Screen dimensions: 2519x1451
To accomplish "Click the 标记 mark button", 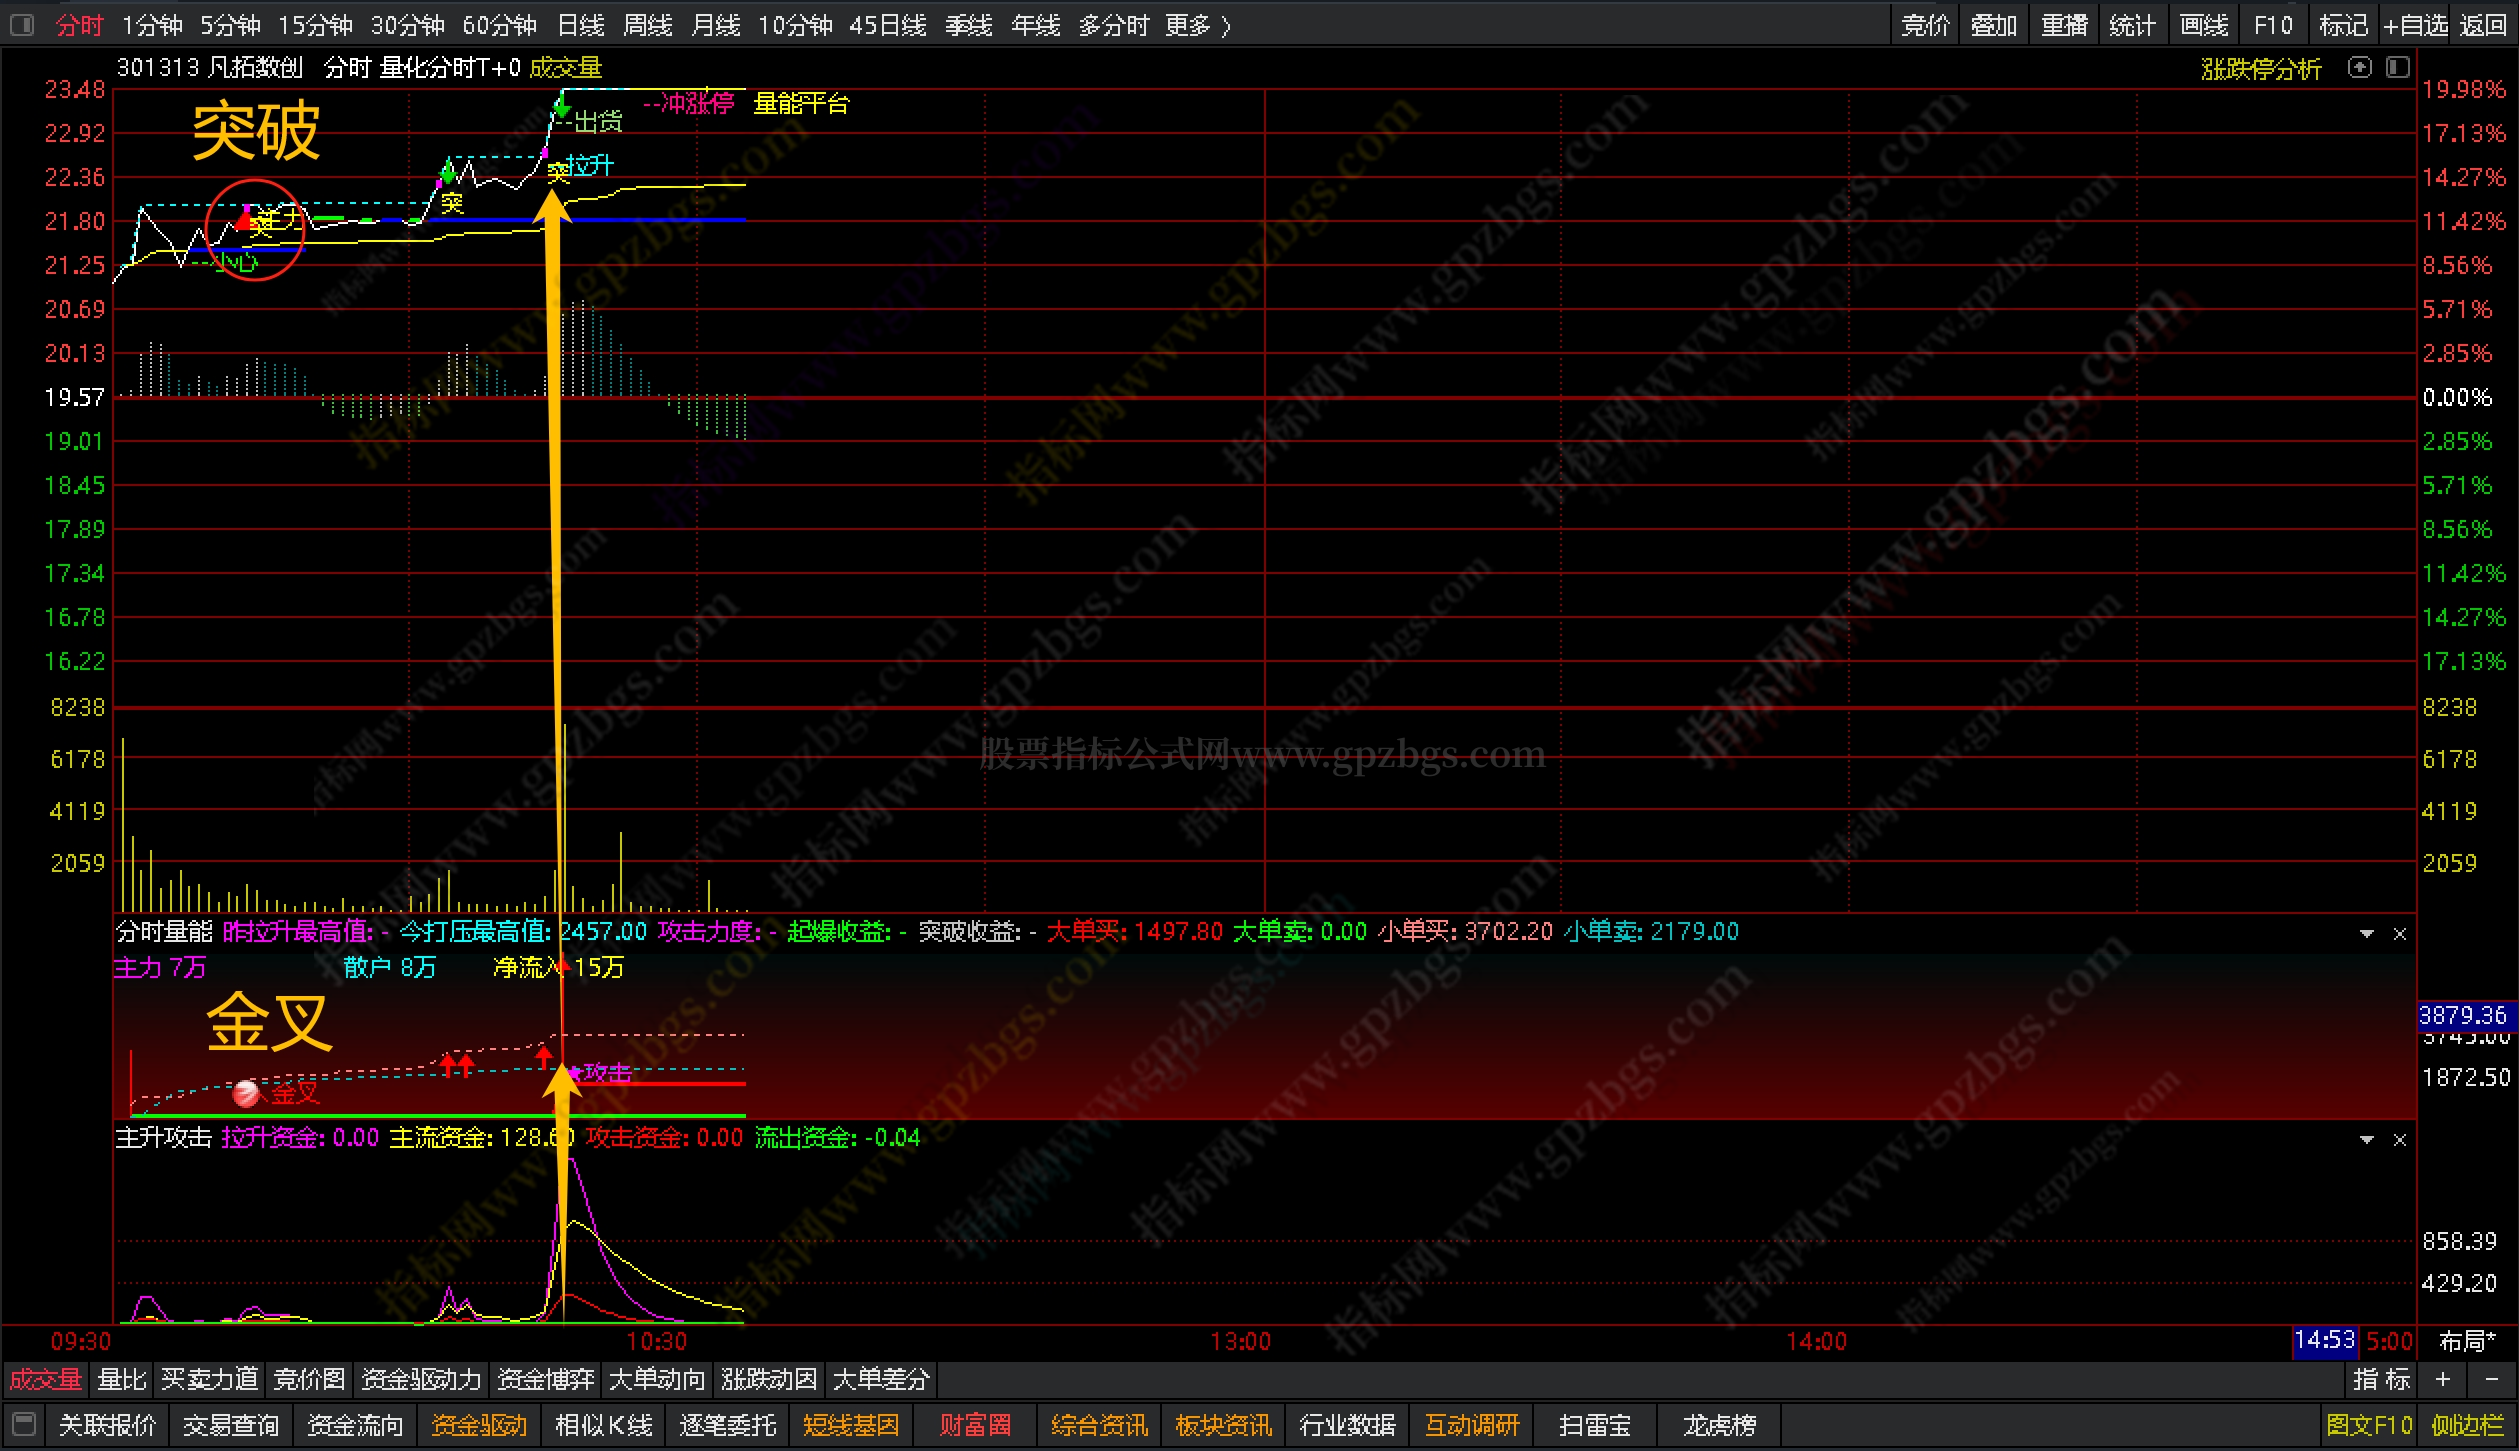I will [2343, 25].
